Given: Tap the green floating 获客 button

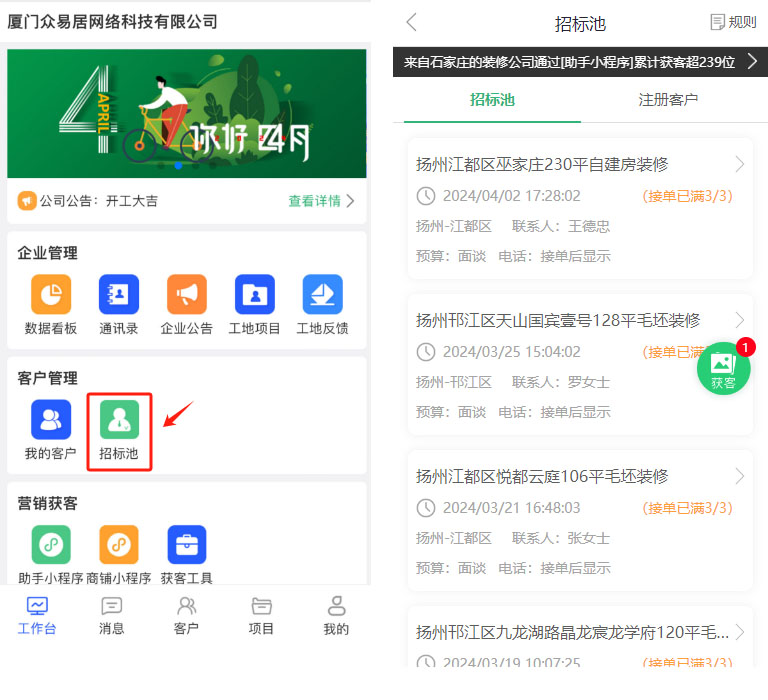Looking at the screenshot, I should coord(723,368).
